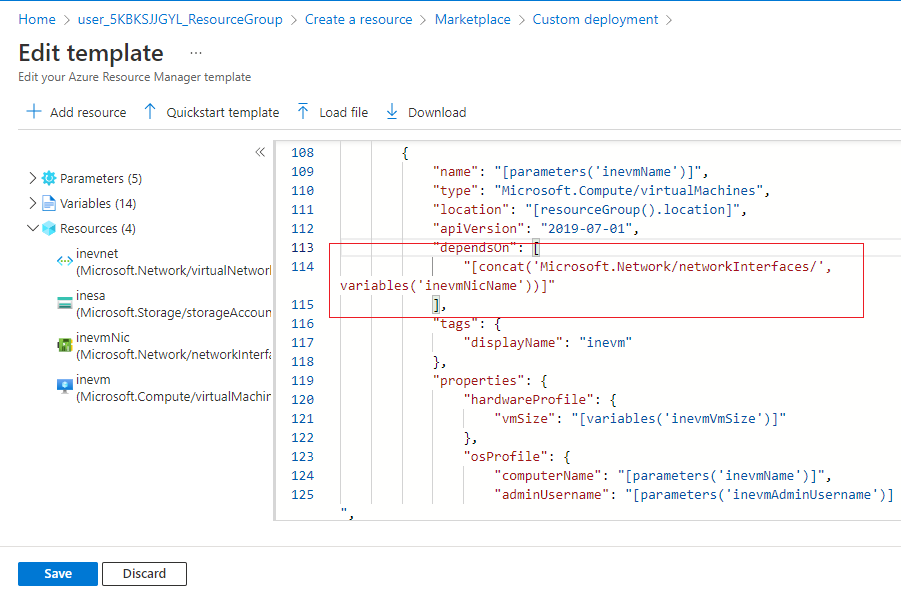Save the template

(x=57, y=573)
